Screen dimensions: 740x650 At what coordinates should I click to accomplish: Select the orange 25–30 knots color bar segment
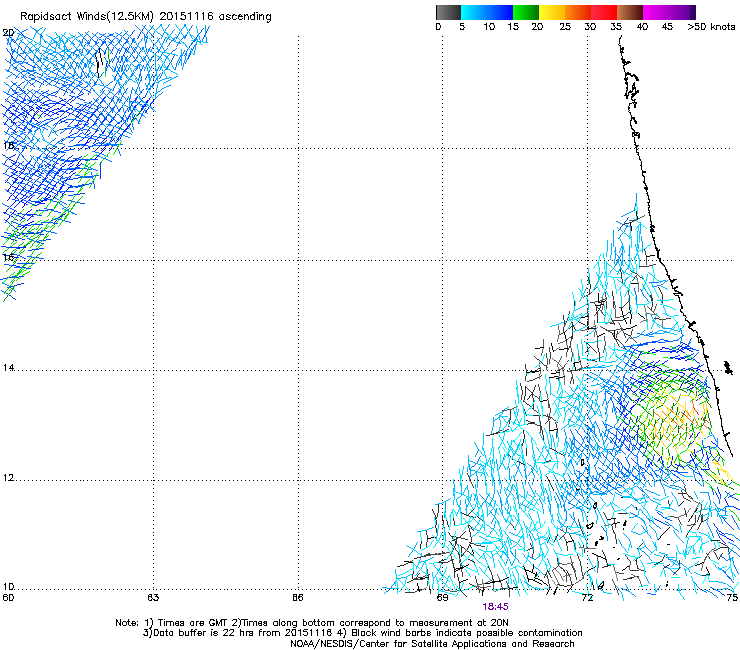pos(578,12)
